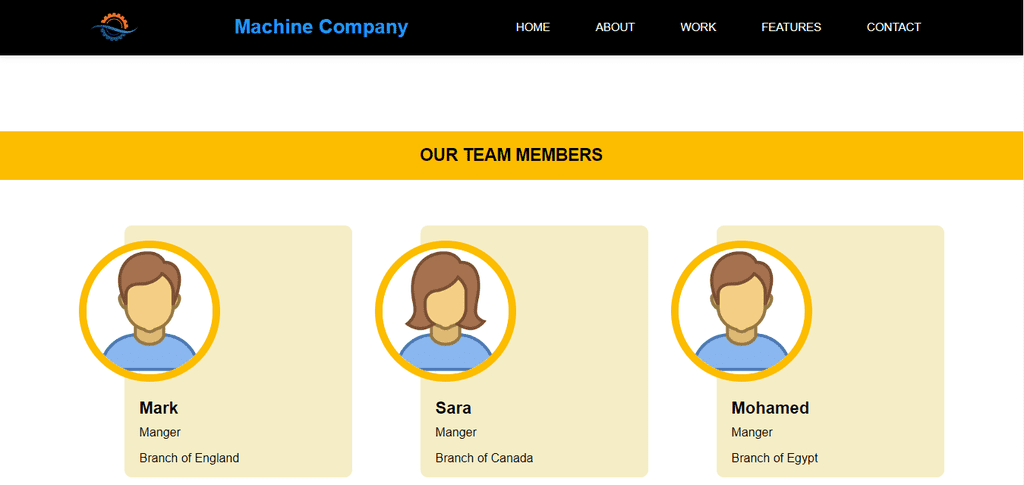Click Sara's avatar picture
Image resolution: width=1024 pixels, height=485 pixels.
(x=445, y=311)
